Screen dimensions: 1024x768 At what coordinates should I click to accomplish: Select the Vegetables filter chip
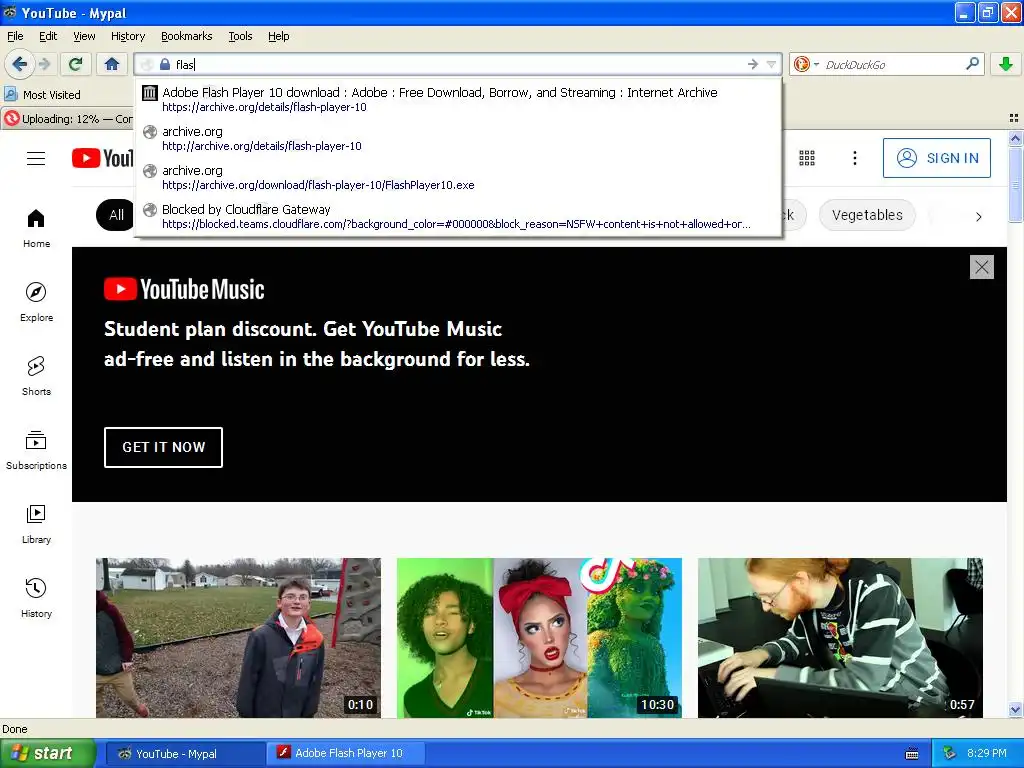pos(867,215)
